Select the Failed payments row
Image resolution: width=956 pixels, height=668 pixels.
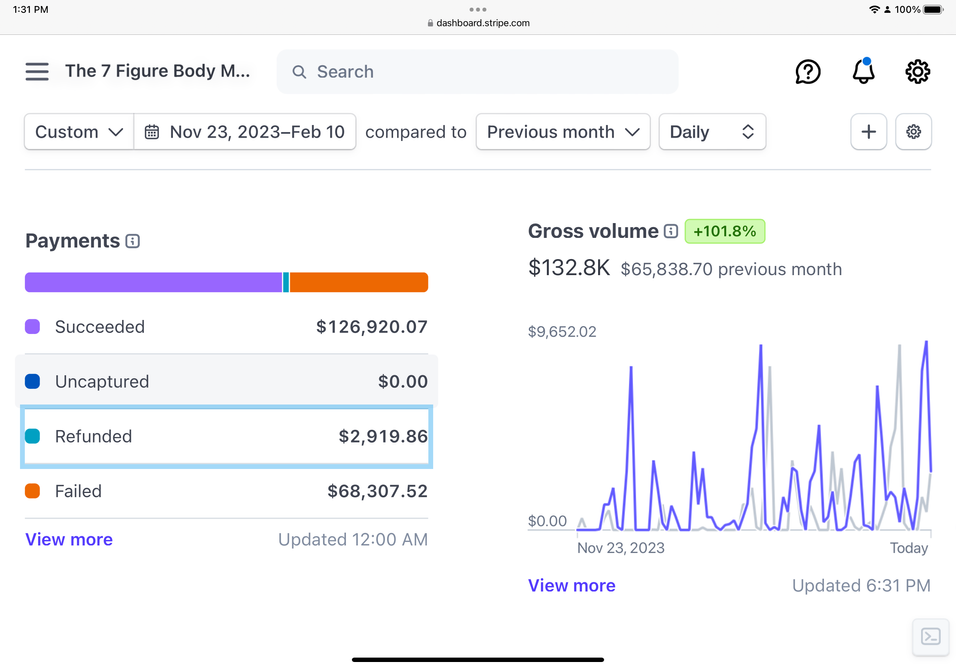pos(226,492)
